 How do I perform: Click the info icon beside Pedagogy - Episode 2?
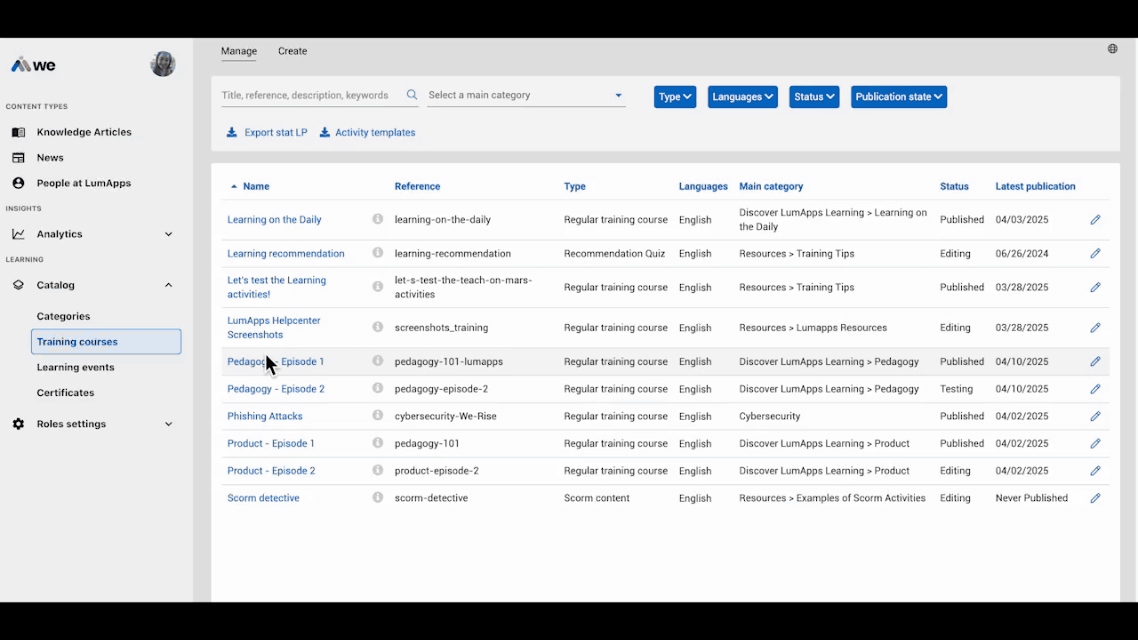tap(377, 388)
